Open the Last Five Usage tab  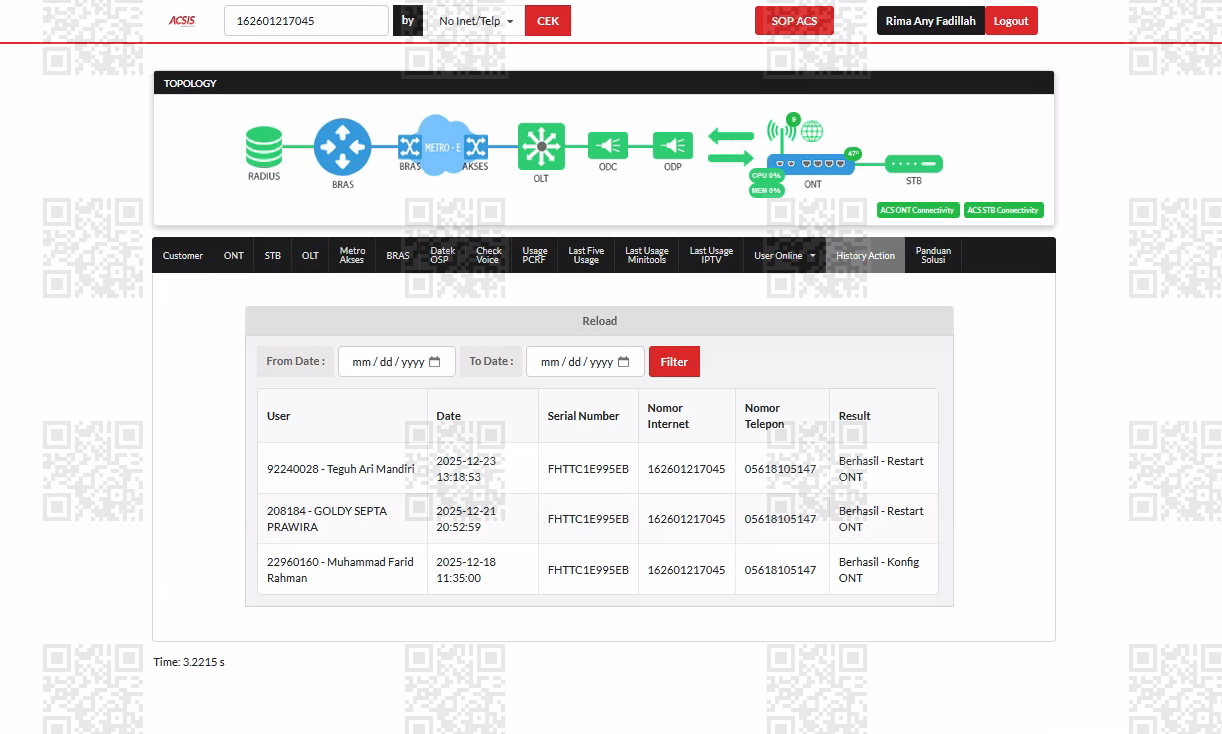[x=586, y=256]
